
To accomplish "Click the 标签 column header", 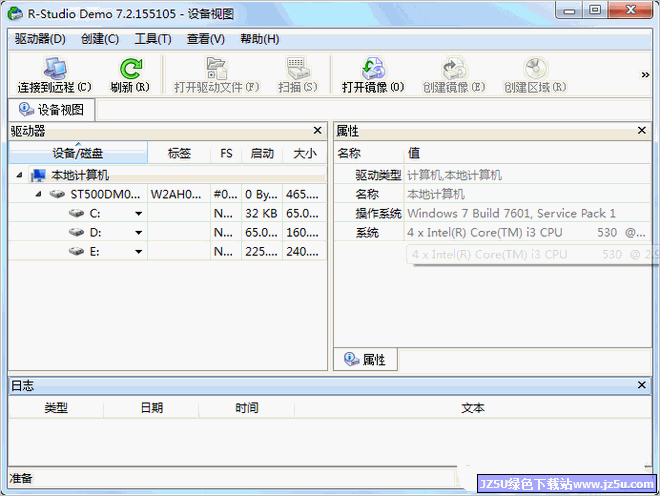I will coord(179,153).
